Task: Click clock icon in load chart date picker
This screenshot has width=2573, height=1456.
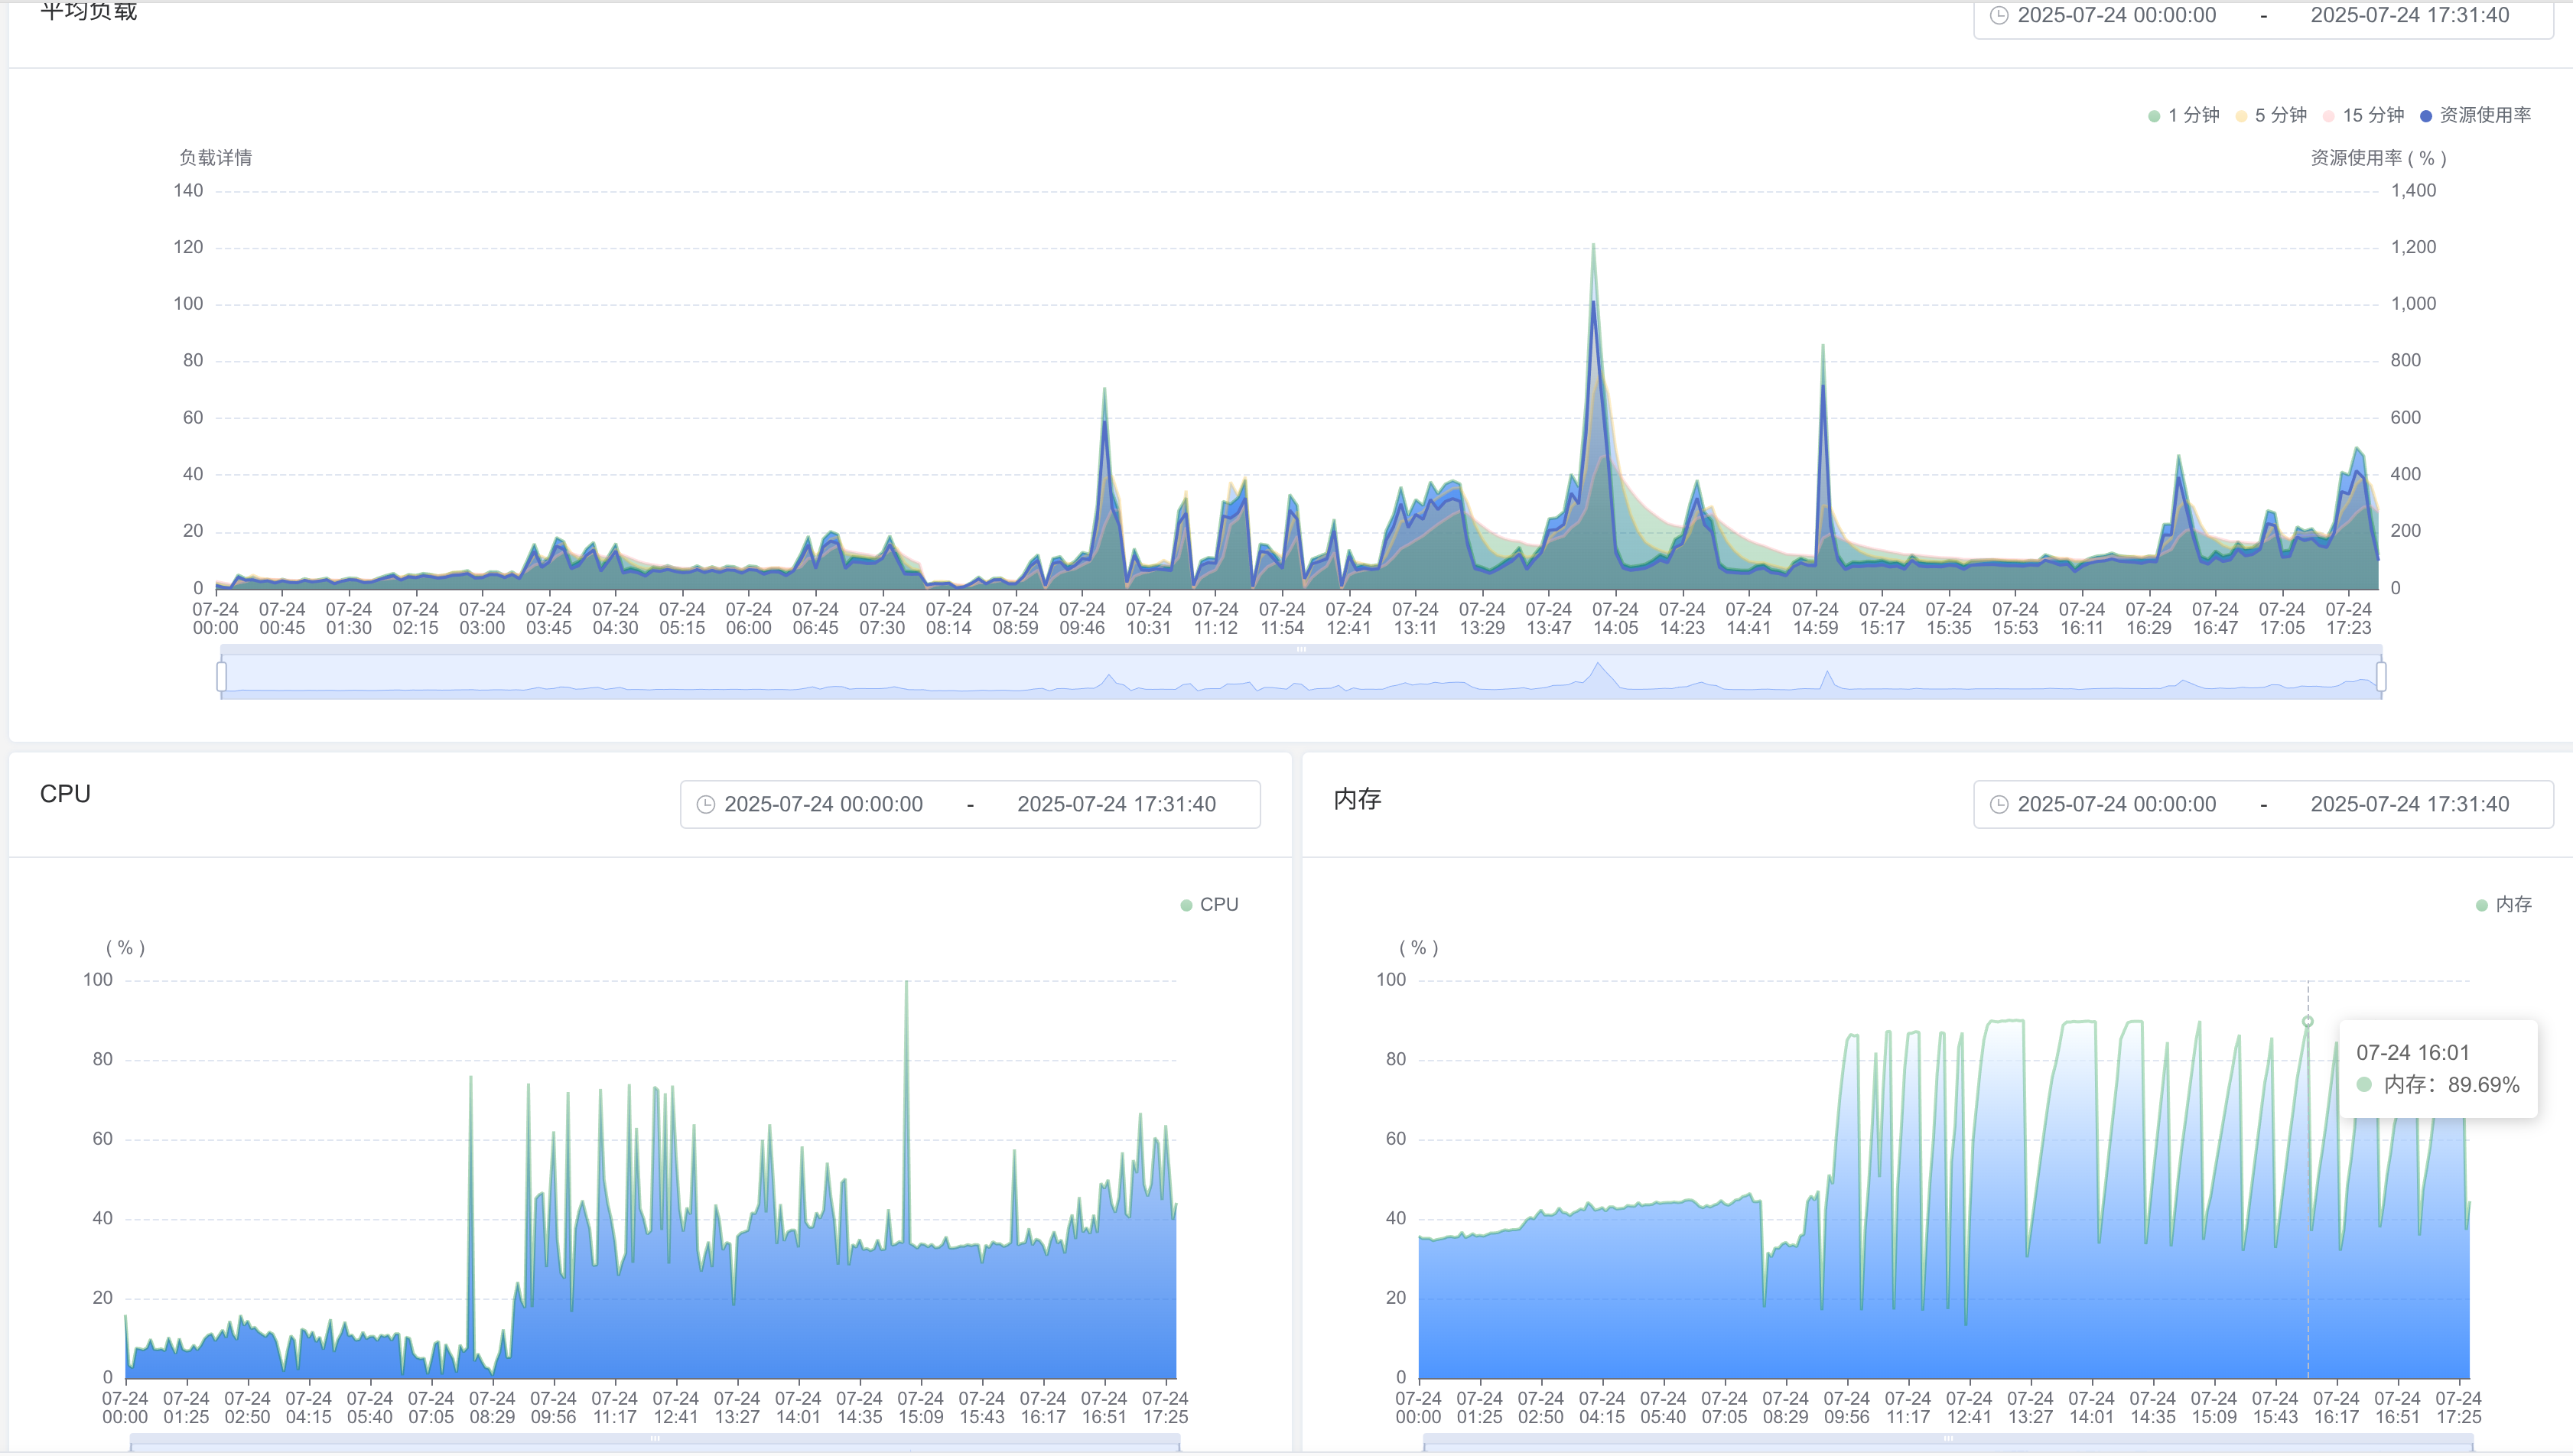Action: point(1999,15)
